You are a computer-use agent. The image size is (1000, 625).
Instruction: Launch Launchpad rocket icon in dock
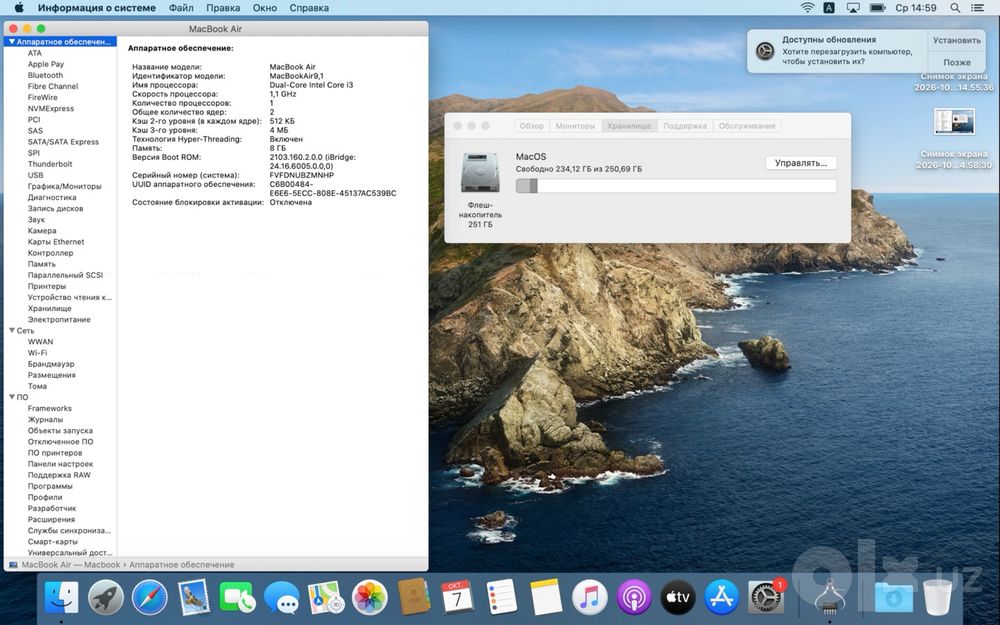point(106,598)
